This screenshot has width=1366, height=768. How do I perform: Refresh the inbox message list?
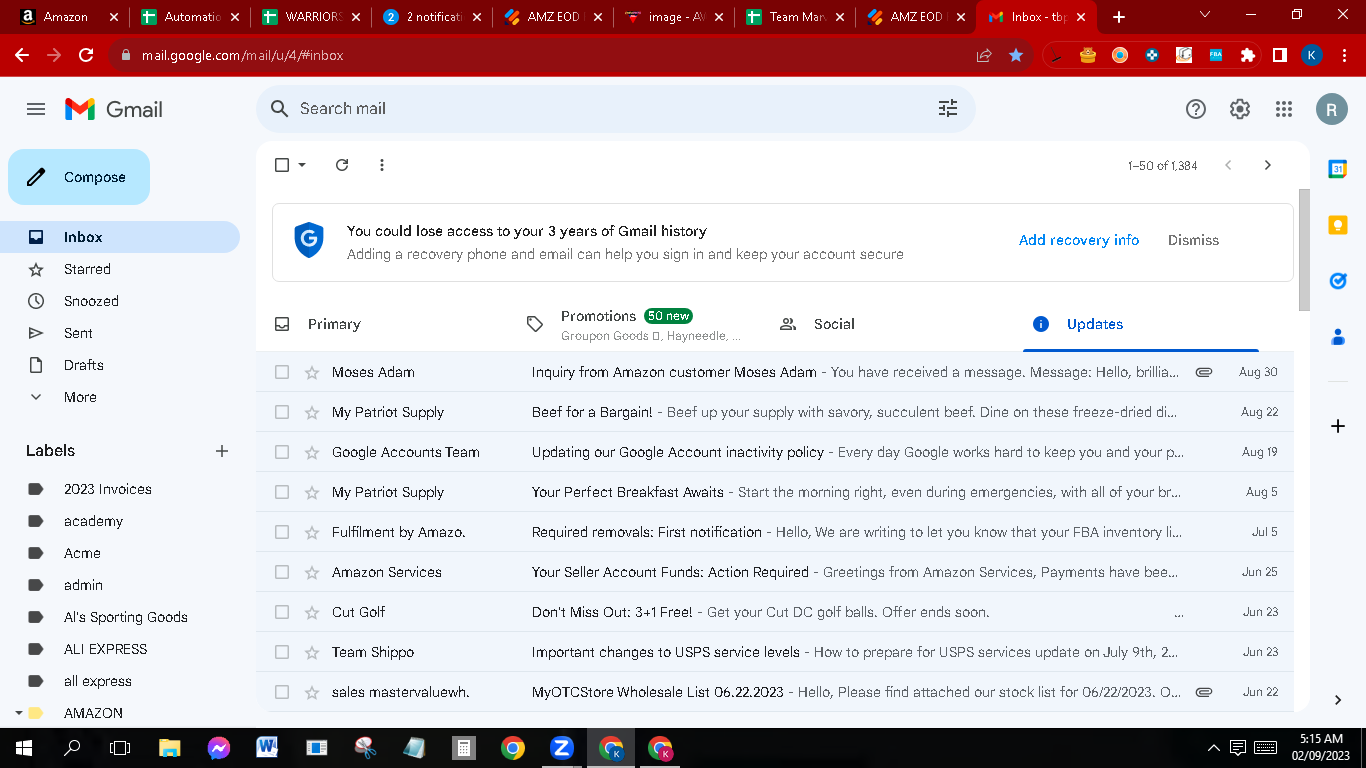[342, 165]
